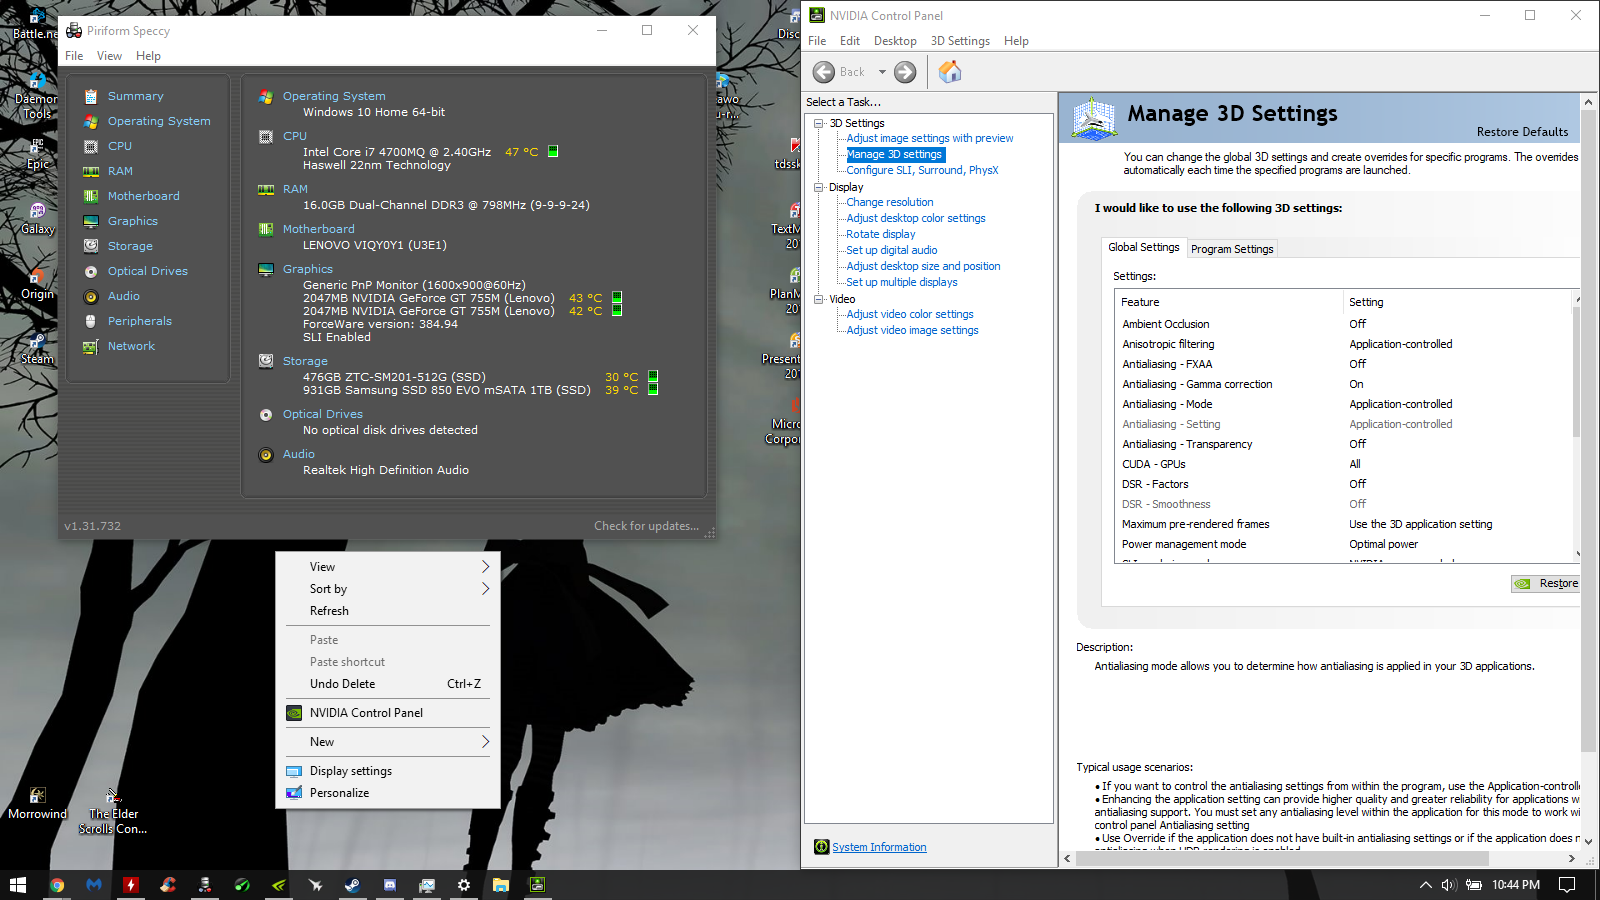
Task: Click the Restore button below settings
Action: (x=1546, y=584)
